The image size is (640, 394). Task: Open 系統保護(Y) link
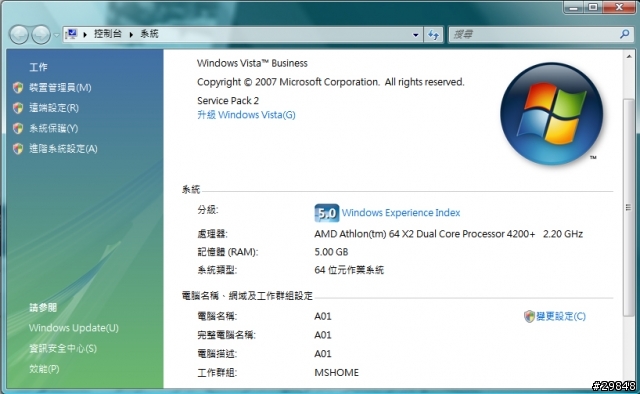coord(53,128)
